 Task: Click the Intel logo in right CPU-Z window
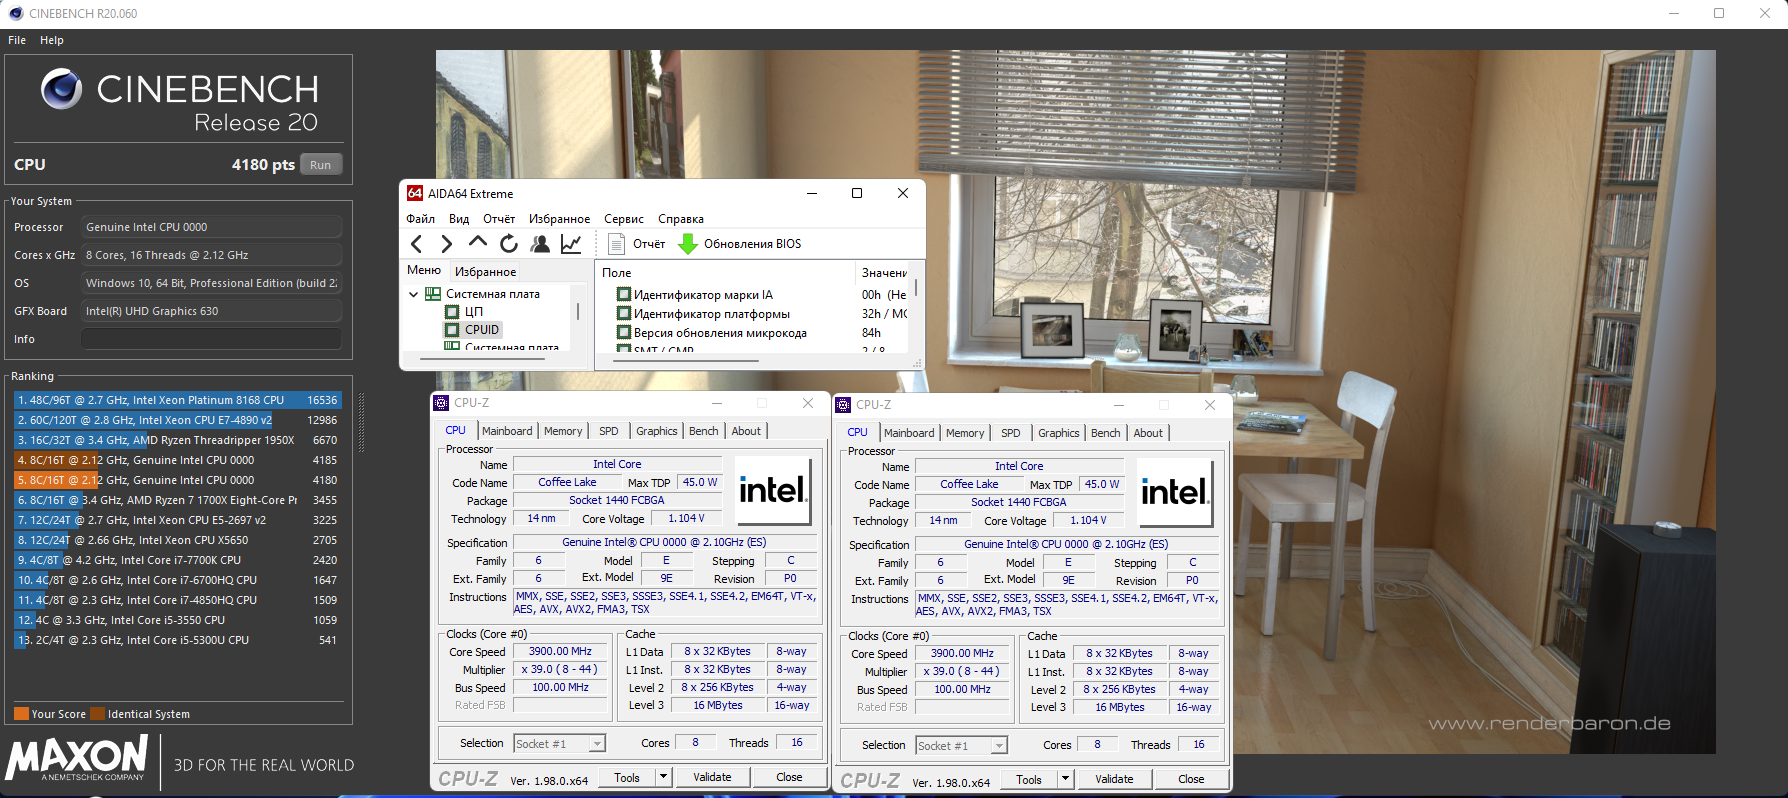(x=1175, y=492)
